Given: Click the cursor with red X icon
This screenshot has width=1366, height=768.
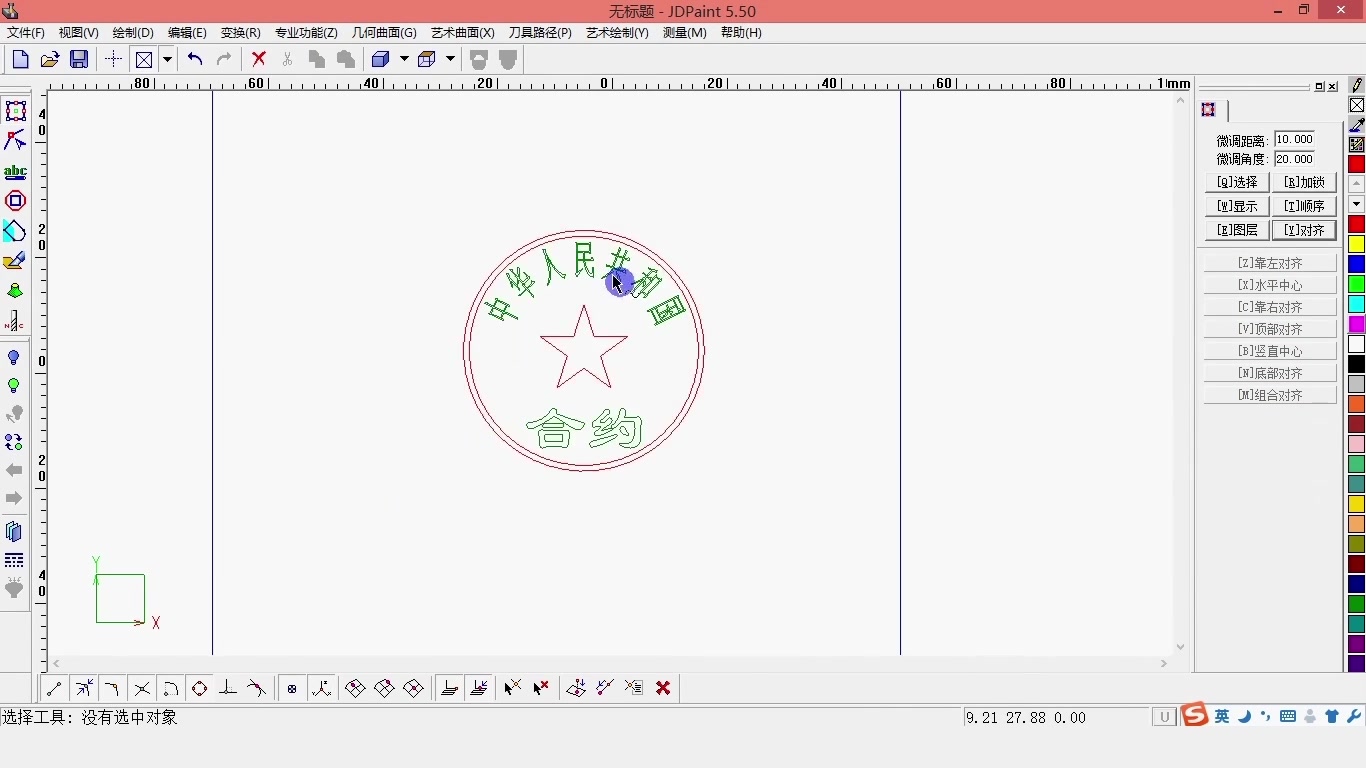Looking at the screenshot, I should [541, 688].
